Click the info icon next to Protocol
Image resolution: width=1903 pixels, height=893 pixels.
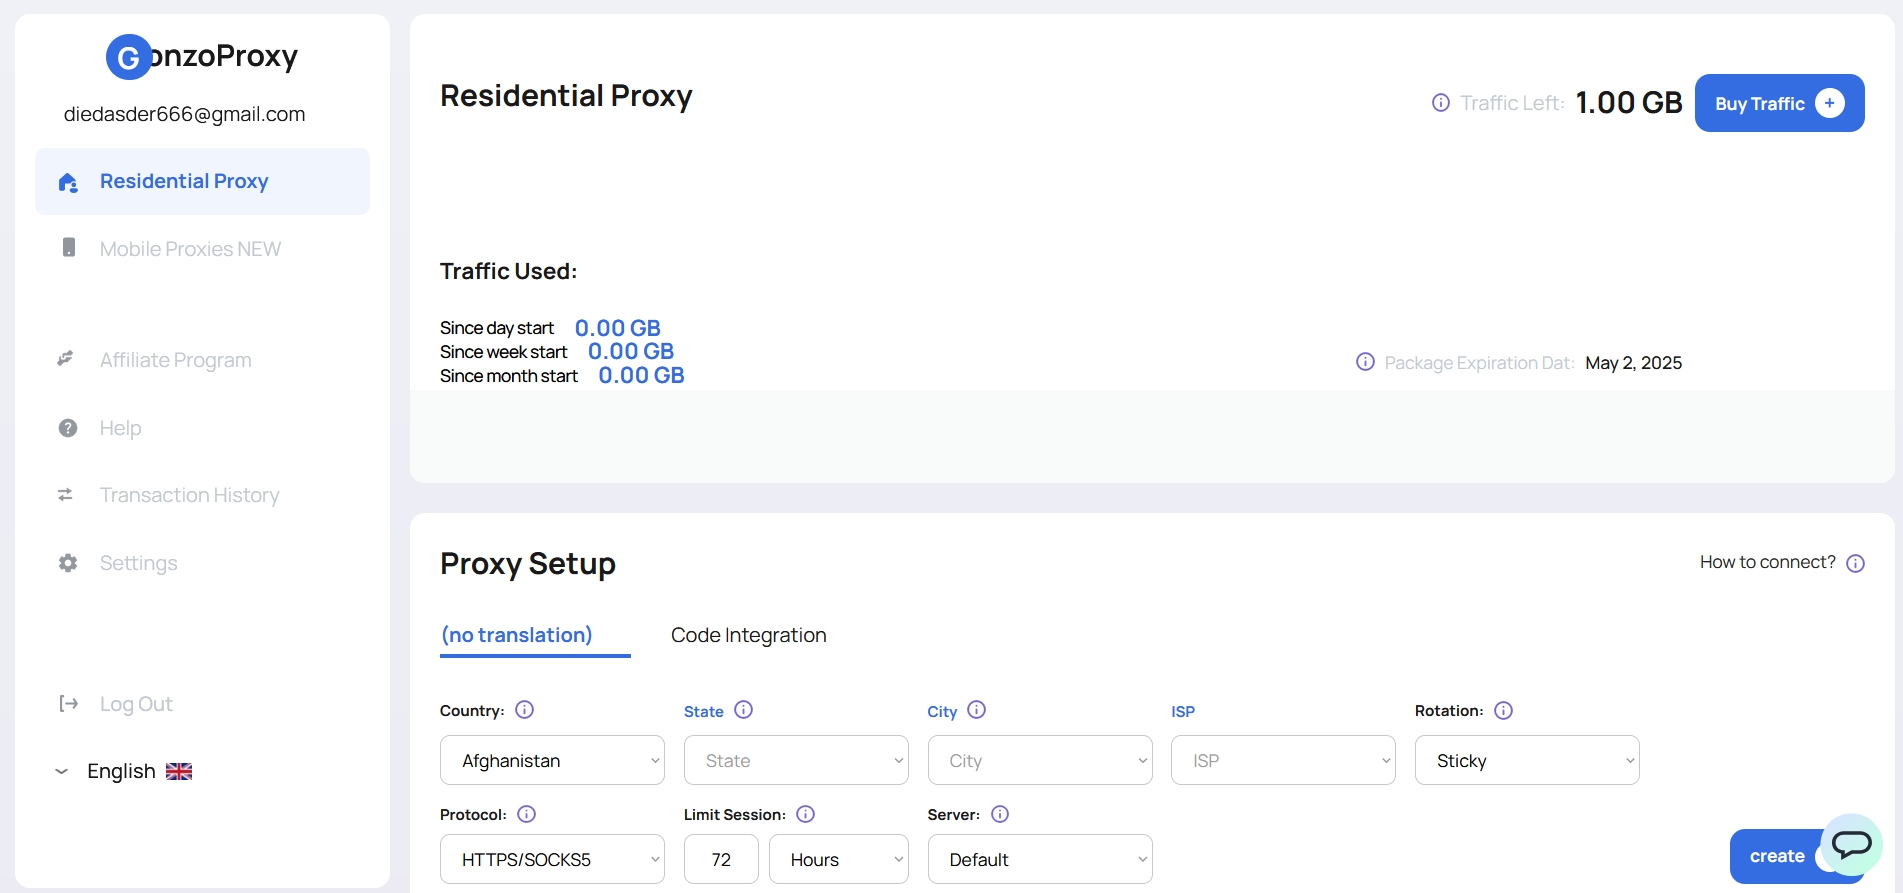click(526, 814)
